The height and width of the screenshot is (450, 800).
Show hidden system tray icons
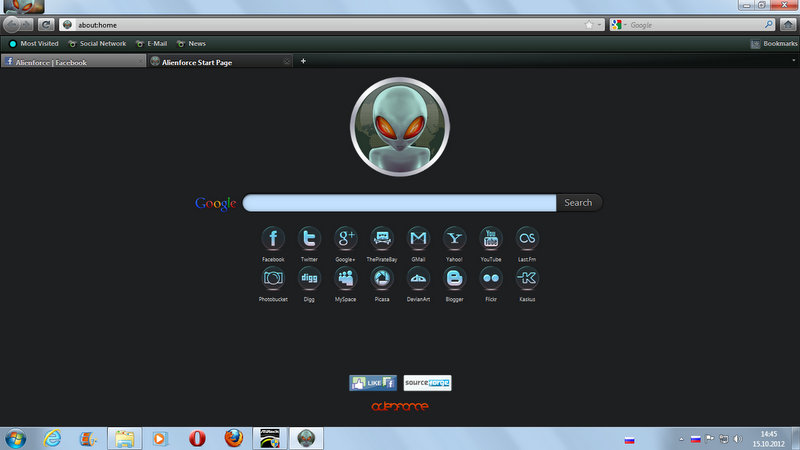681,439
